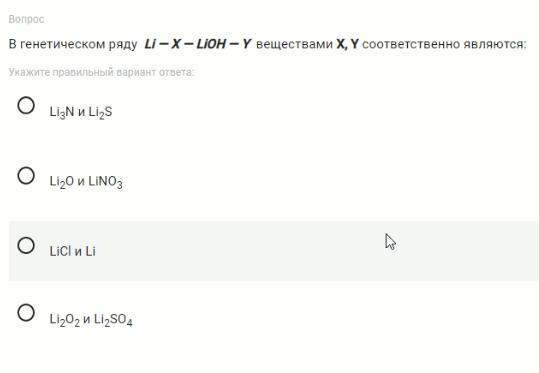Viewport: 539px width, 373px height.
Task: Select the Li3N и Li2S radio button
Action: click(26, 105)
